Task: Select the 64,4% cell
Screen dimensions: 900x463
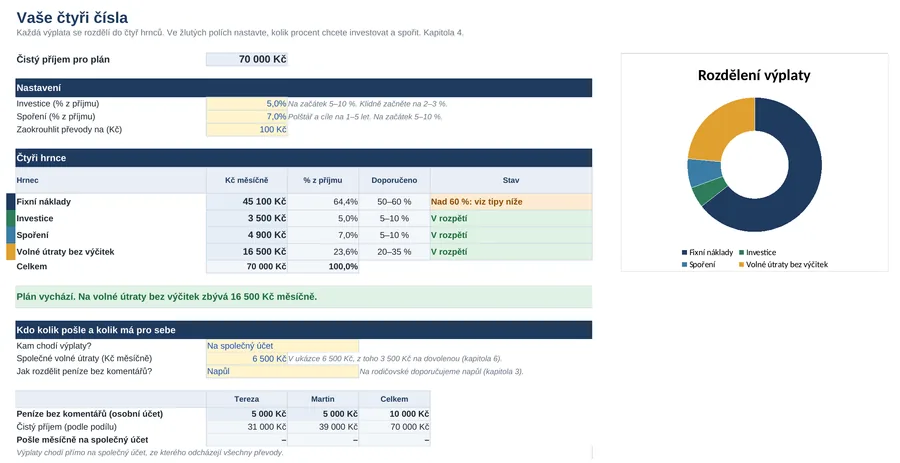Action: pyautogui.click(x=323, y=202)
